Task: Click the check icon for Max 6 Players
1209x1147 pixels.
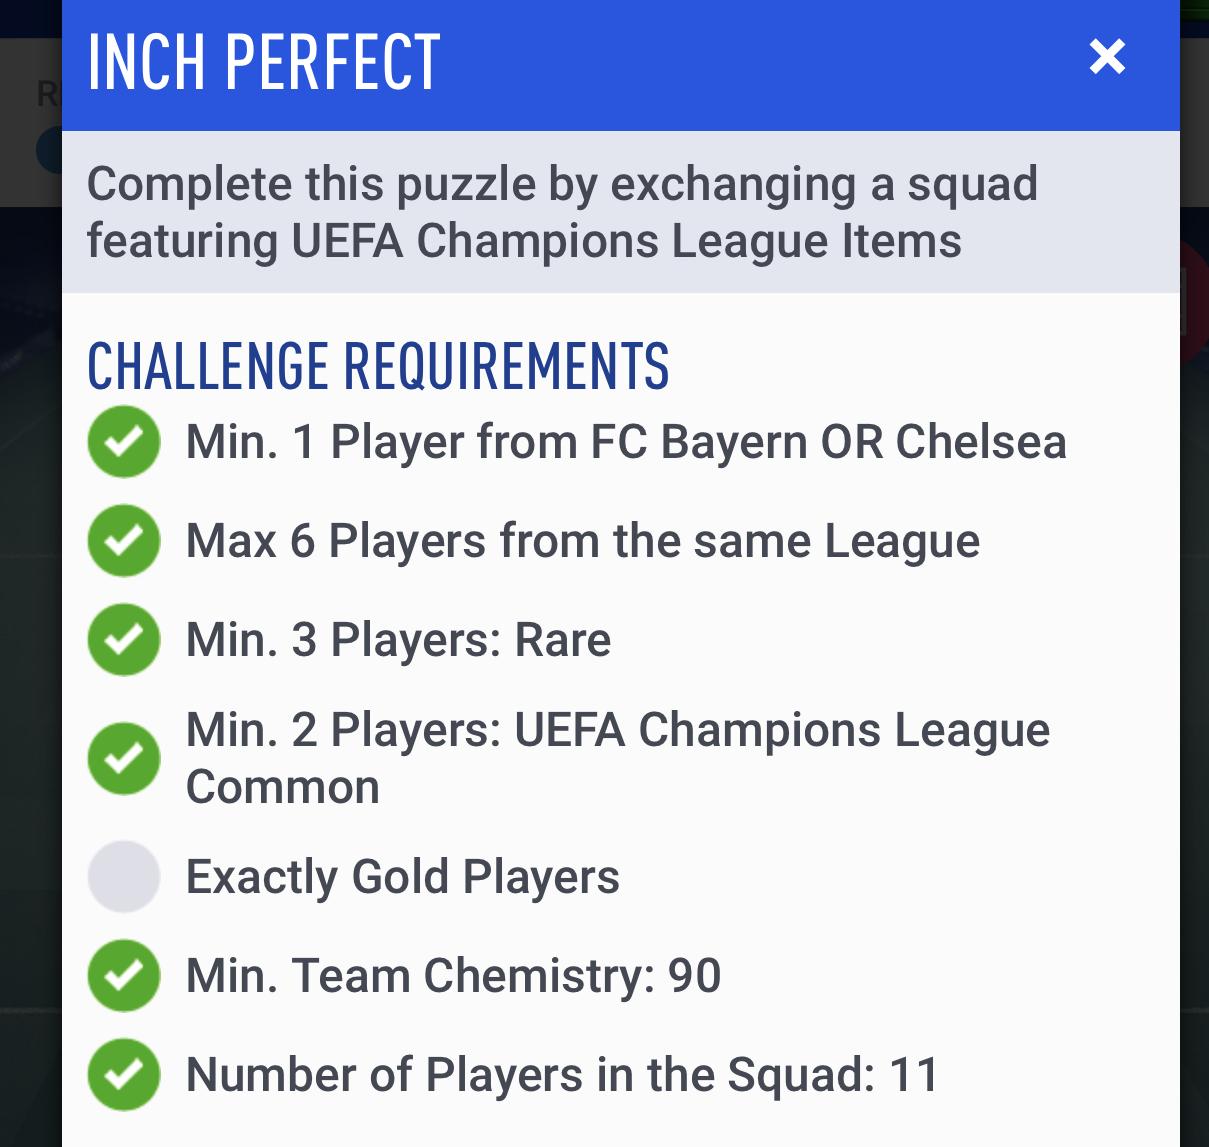Action: coord(124,541)
